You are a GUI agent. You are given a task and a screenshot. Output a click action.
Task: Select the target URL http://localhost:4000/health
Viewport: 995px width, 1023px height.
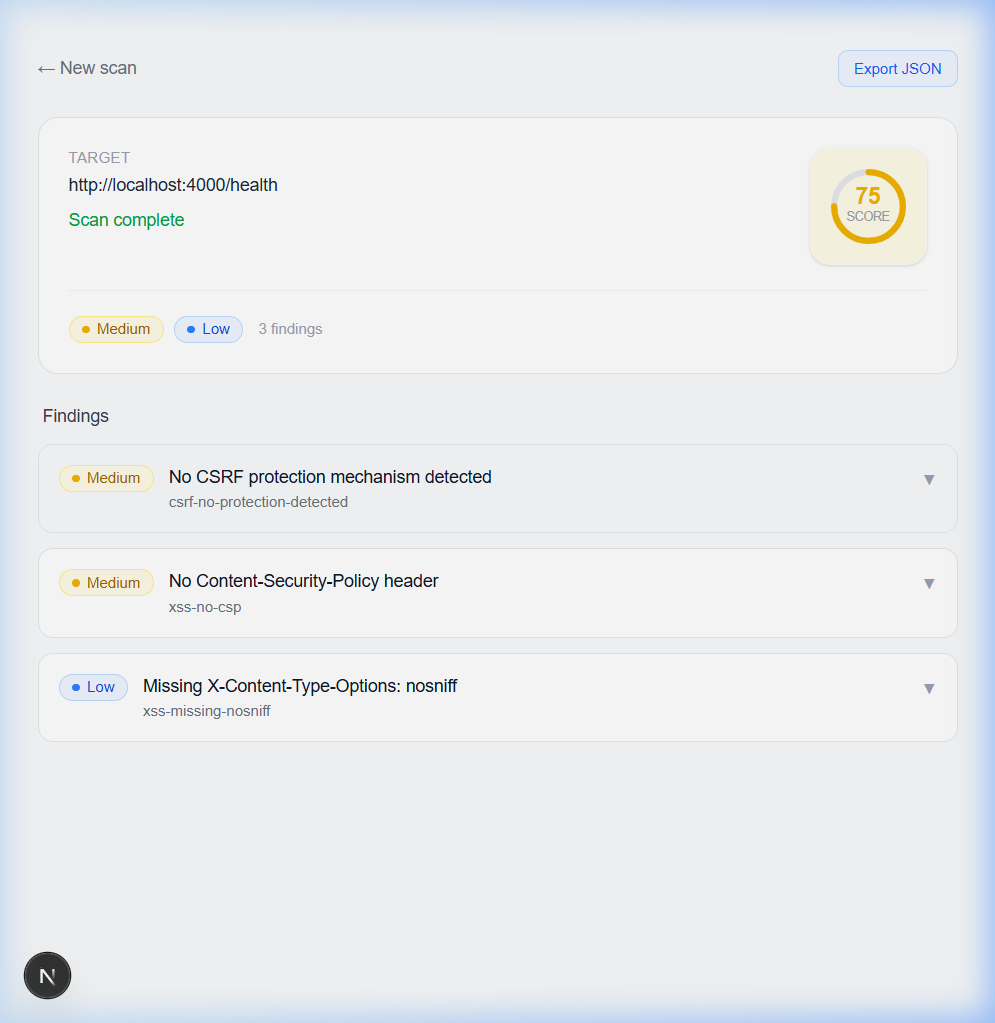(173, 185)
